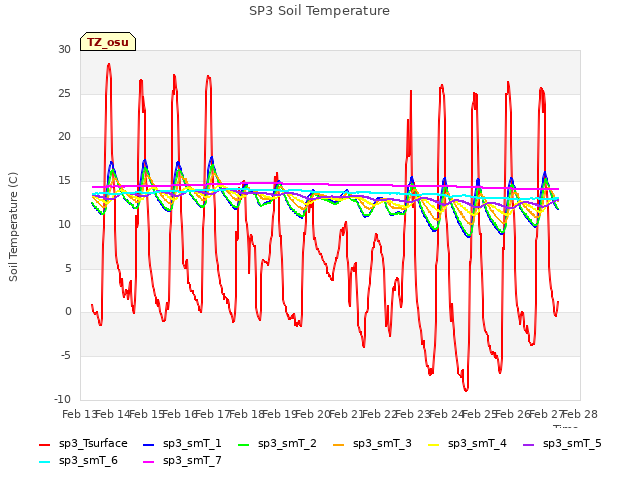Click the magenta sp3_smT_7 legend swatch
The image size is (640, 480).
(x=149, y=462)
